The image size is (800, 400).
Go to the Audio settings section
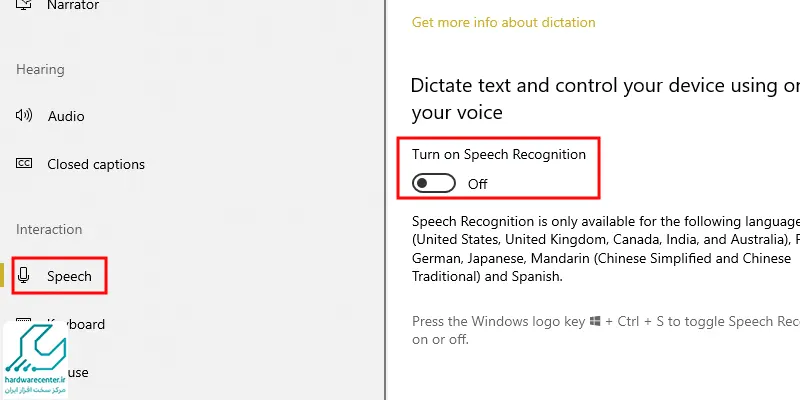66,116
